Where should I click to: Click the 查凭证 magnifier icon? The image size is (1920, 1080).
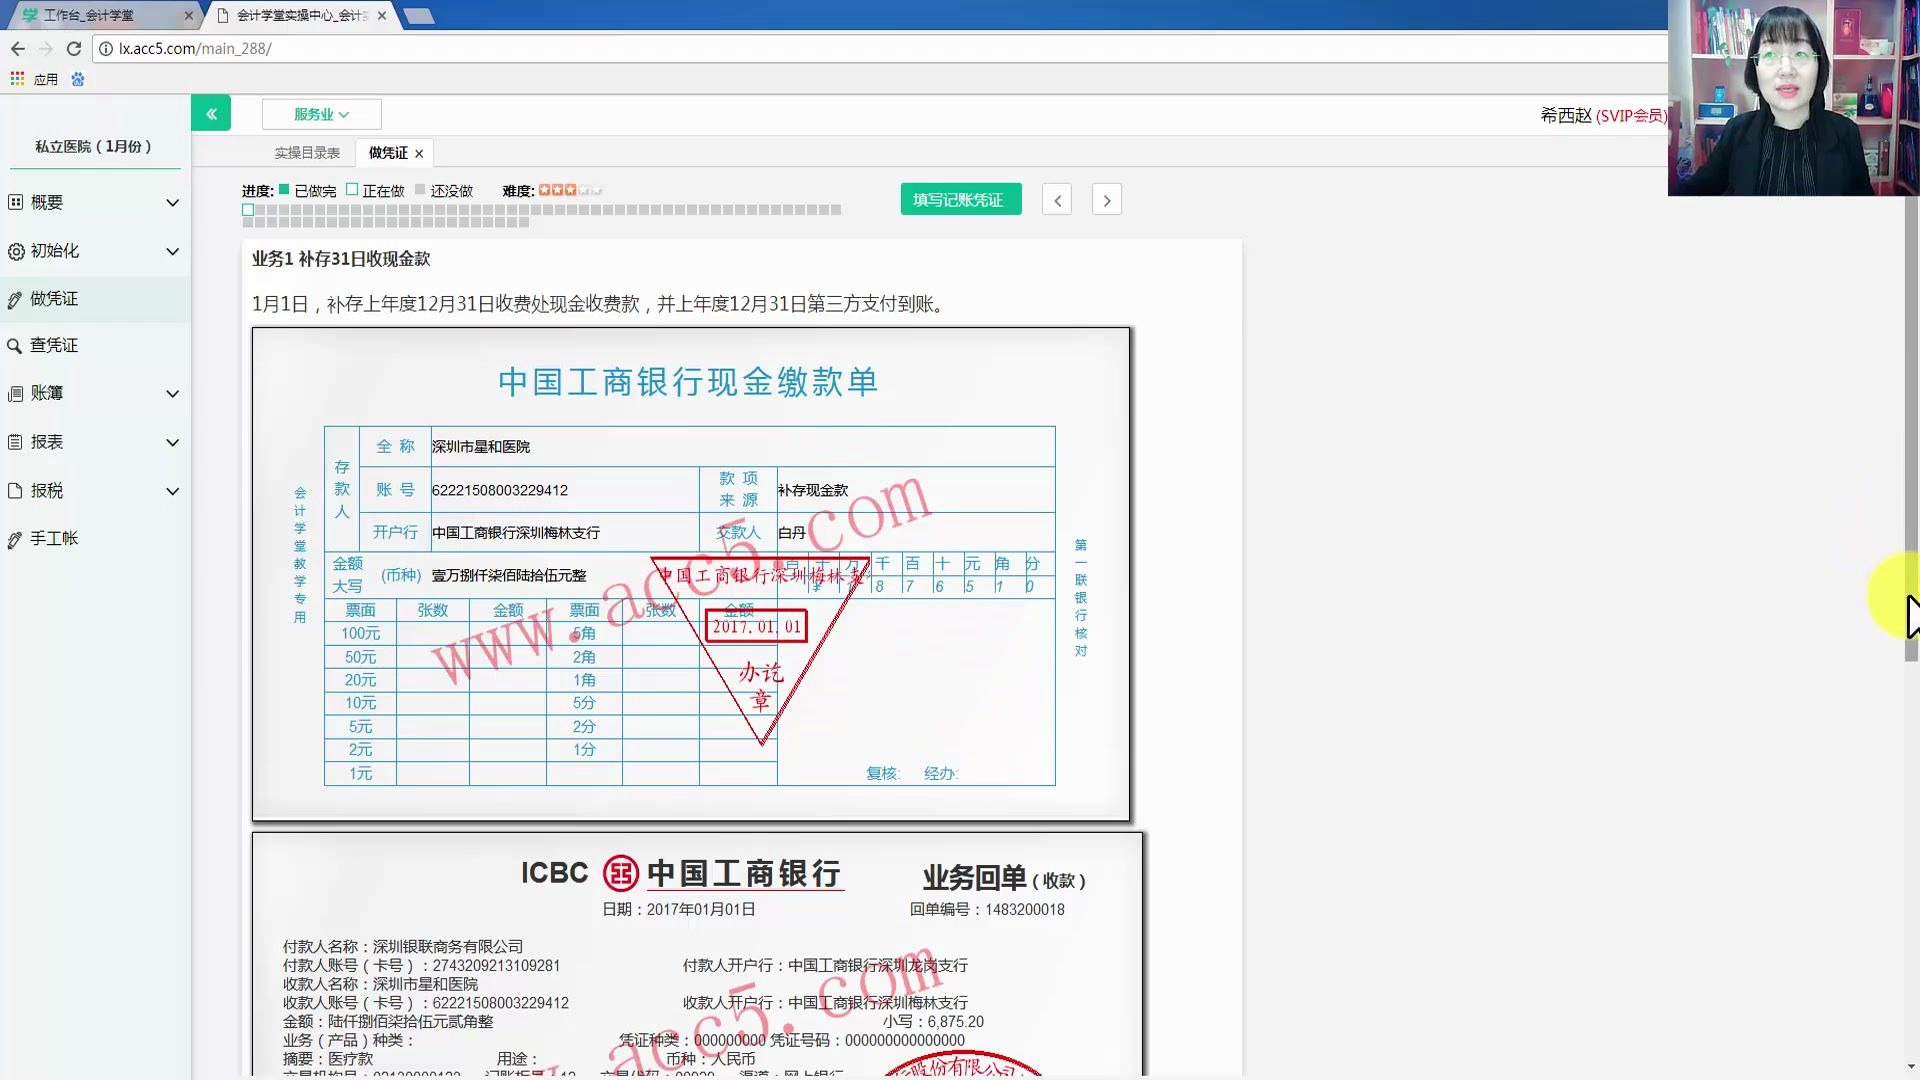[x=15, y=346]
